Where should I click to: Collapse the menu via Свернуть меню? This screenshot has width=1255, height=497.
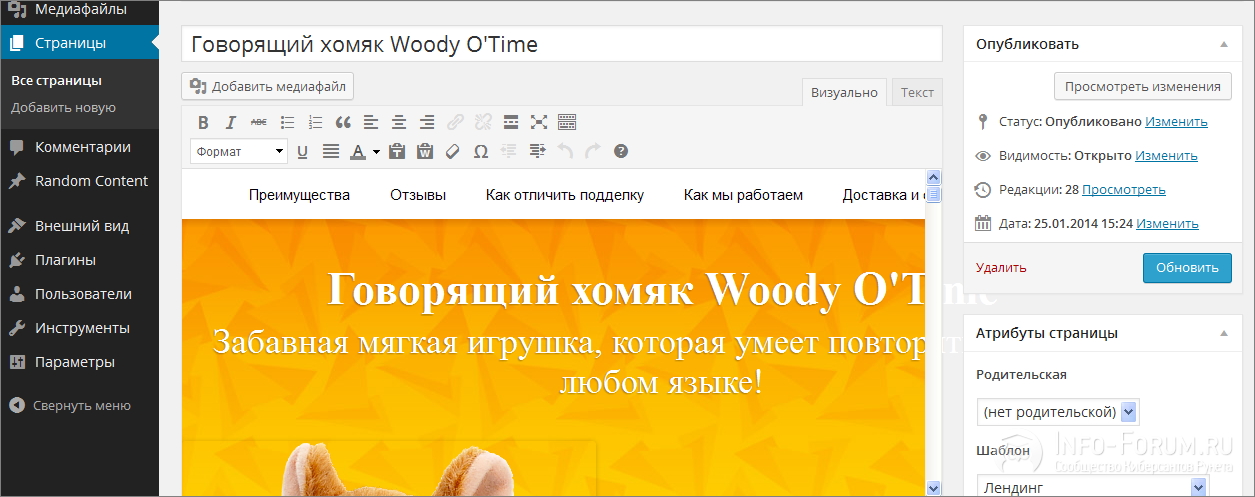(80, 406)
